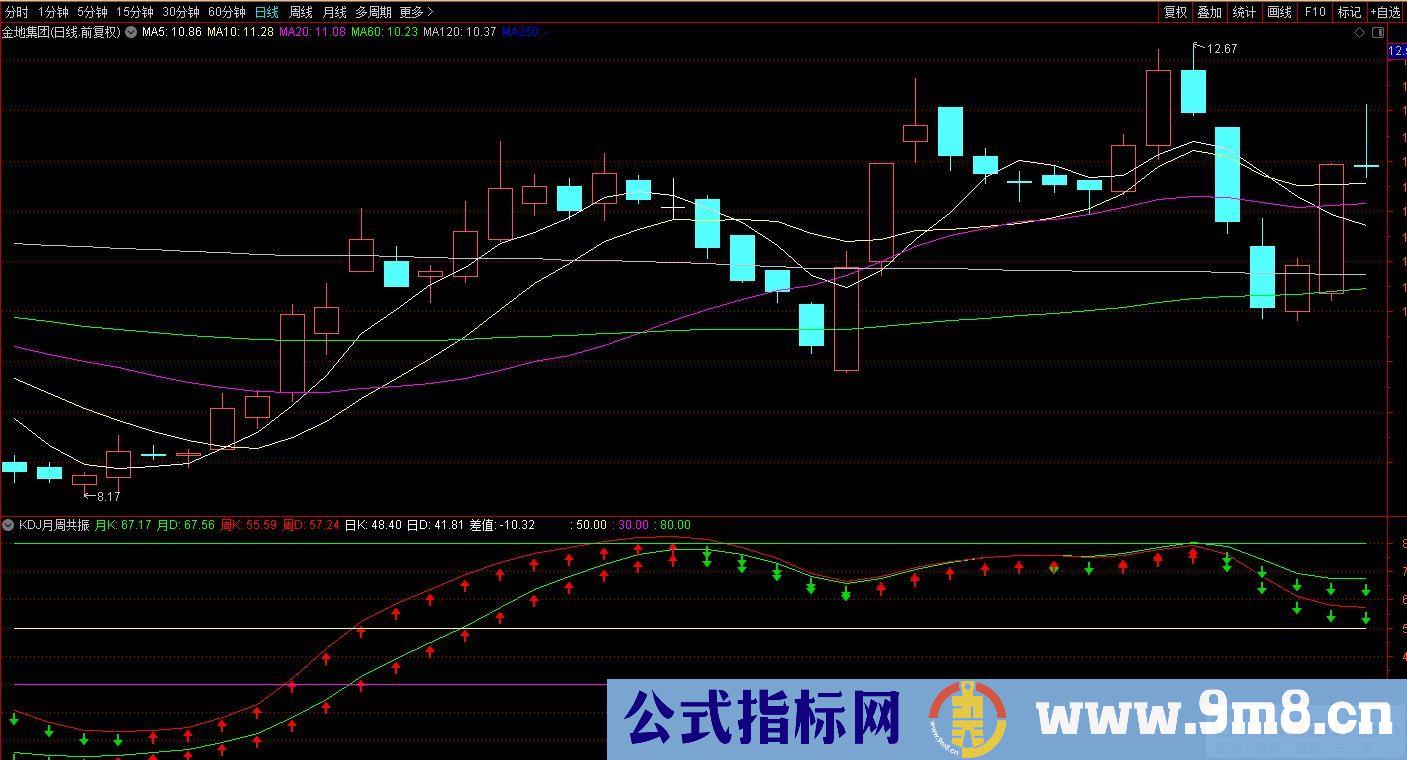Click the 叠加 overlay button

pos(1209,12)
